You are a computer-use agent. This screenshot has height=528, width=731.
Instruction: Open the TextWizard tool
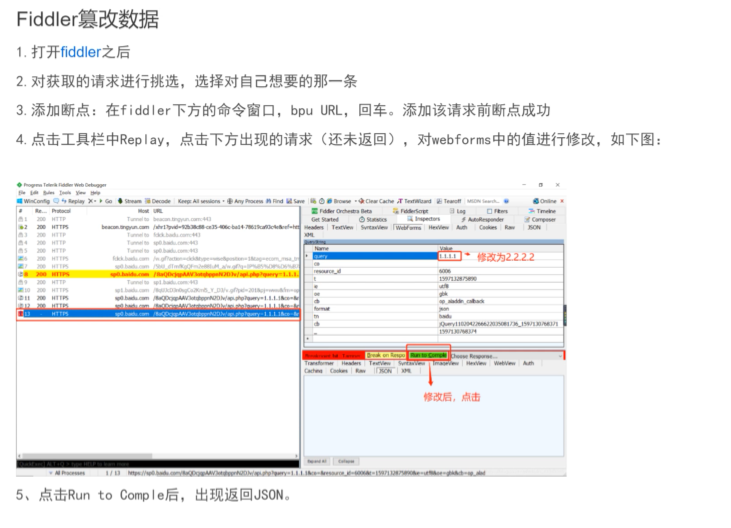(414, 201)
